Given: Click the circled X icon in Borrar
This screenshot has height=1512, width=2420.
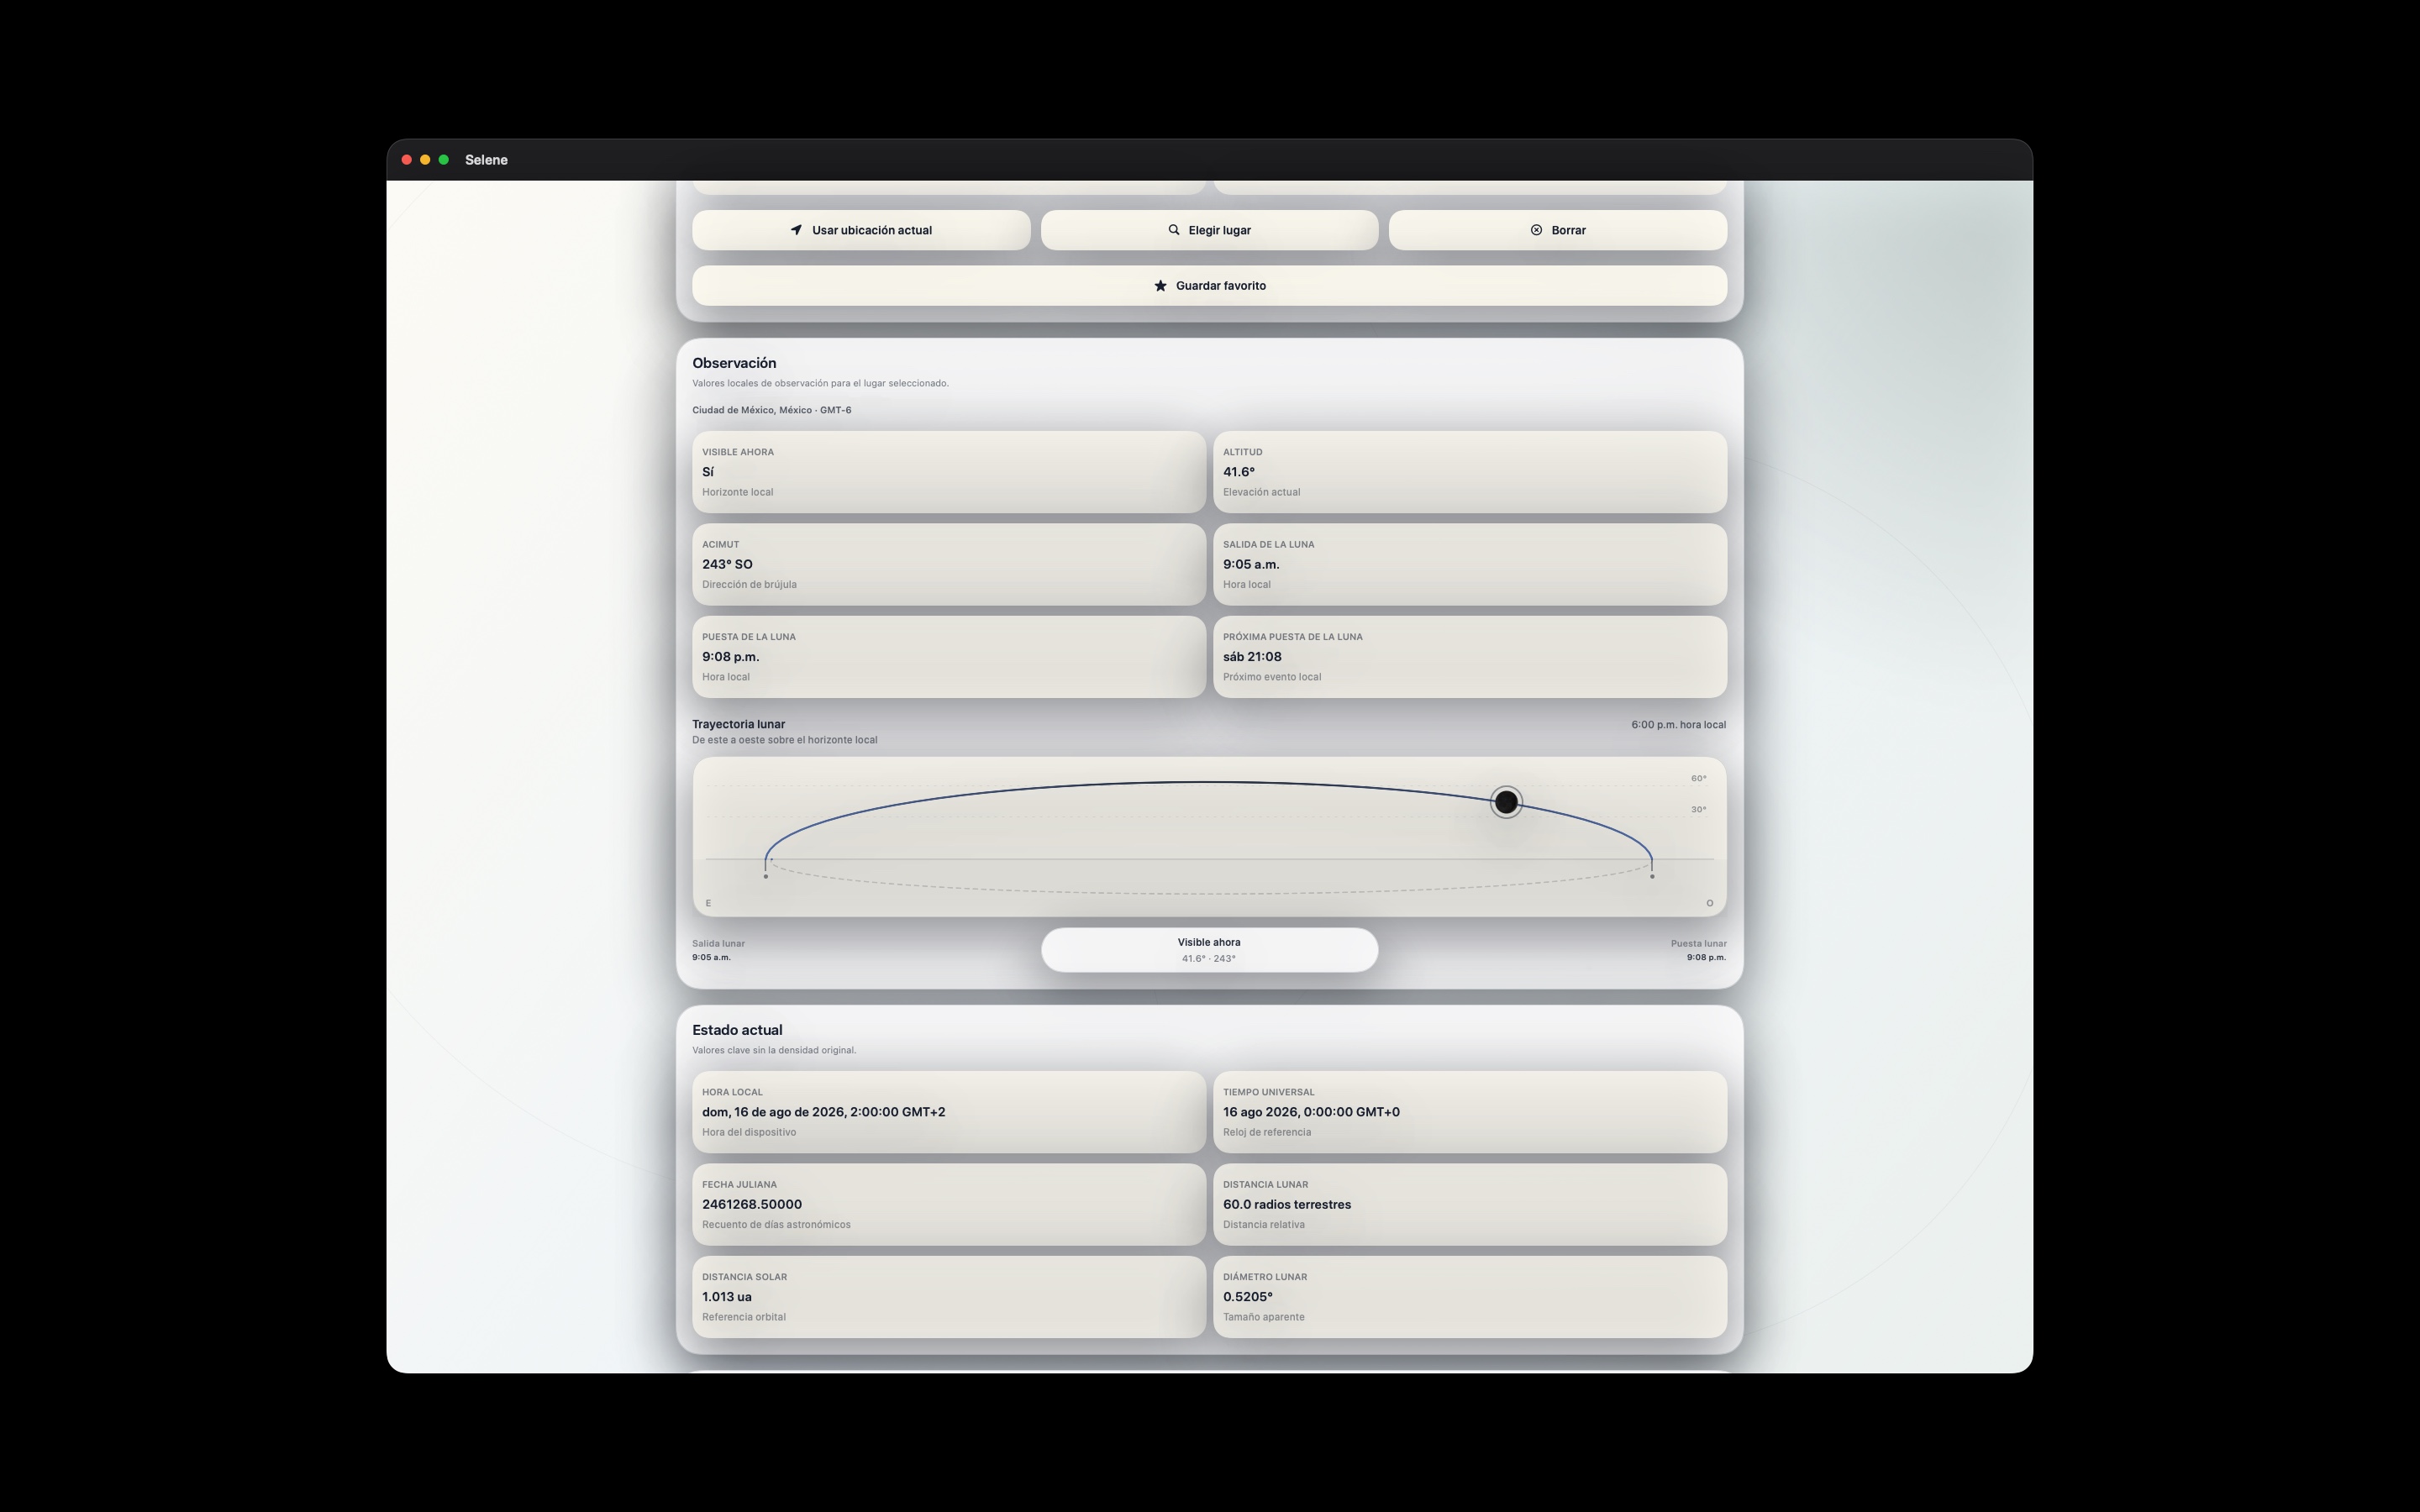Looking at the screenshot, I should pyautogui.click(x=1536, y=230).
